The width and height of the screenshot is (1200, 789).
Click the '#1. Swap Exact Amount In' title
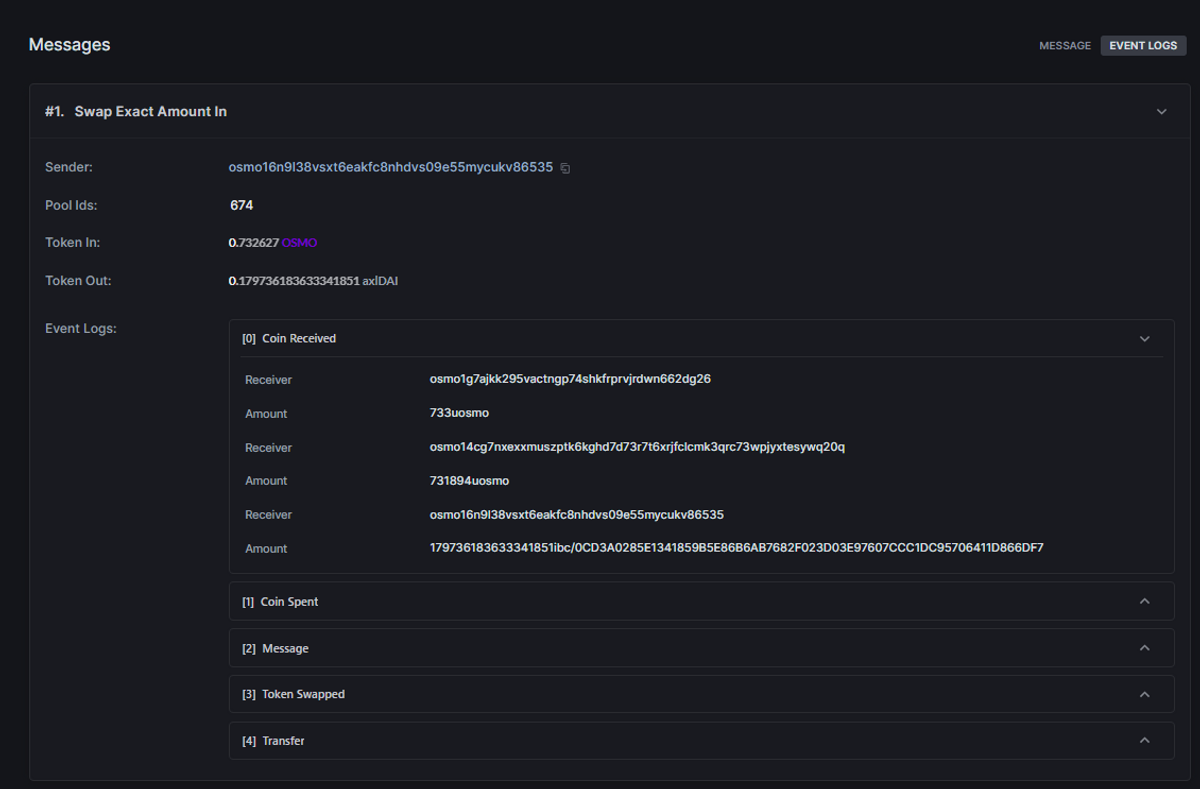[x=136, y=112]
